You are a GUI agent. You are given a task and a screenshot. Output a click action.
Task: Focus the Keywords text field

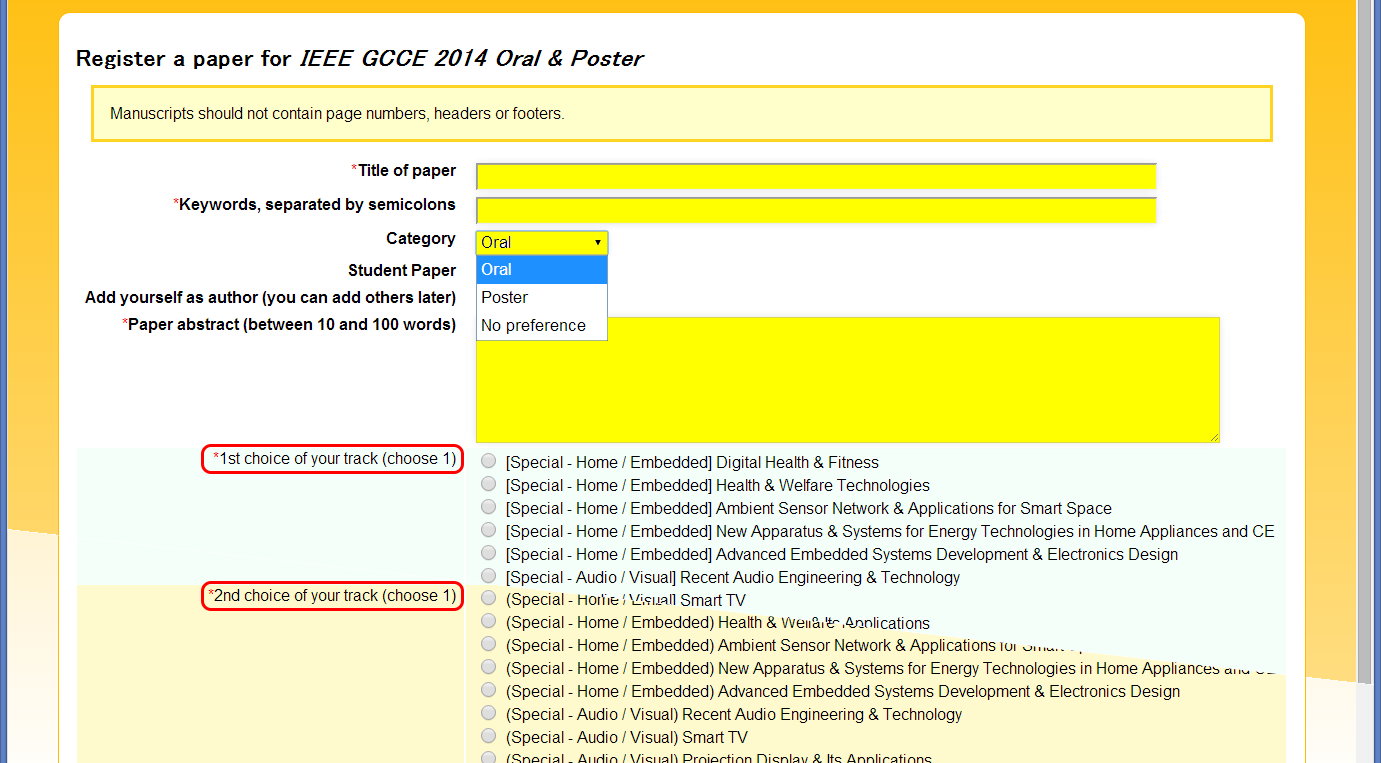[x=816, y=211]
